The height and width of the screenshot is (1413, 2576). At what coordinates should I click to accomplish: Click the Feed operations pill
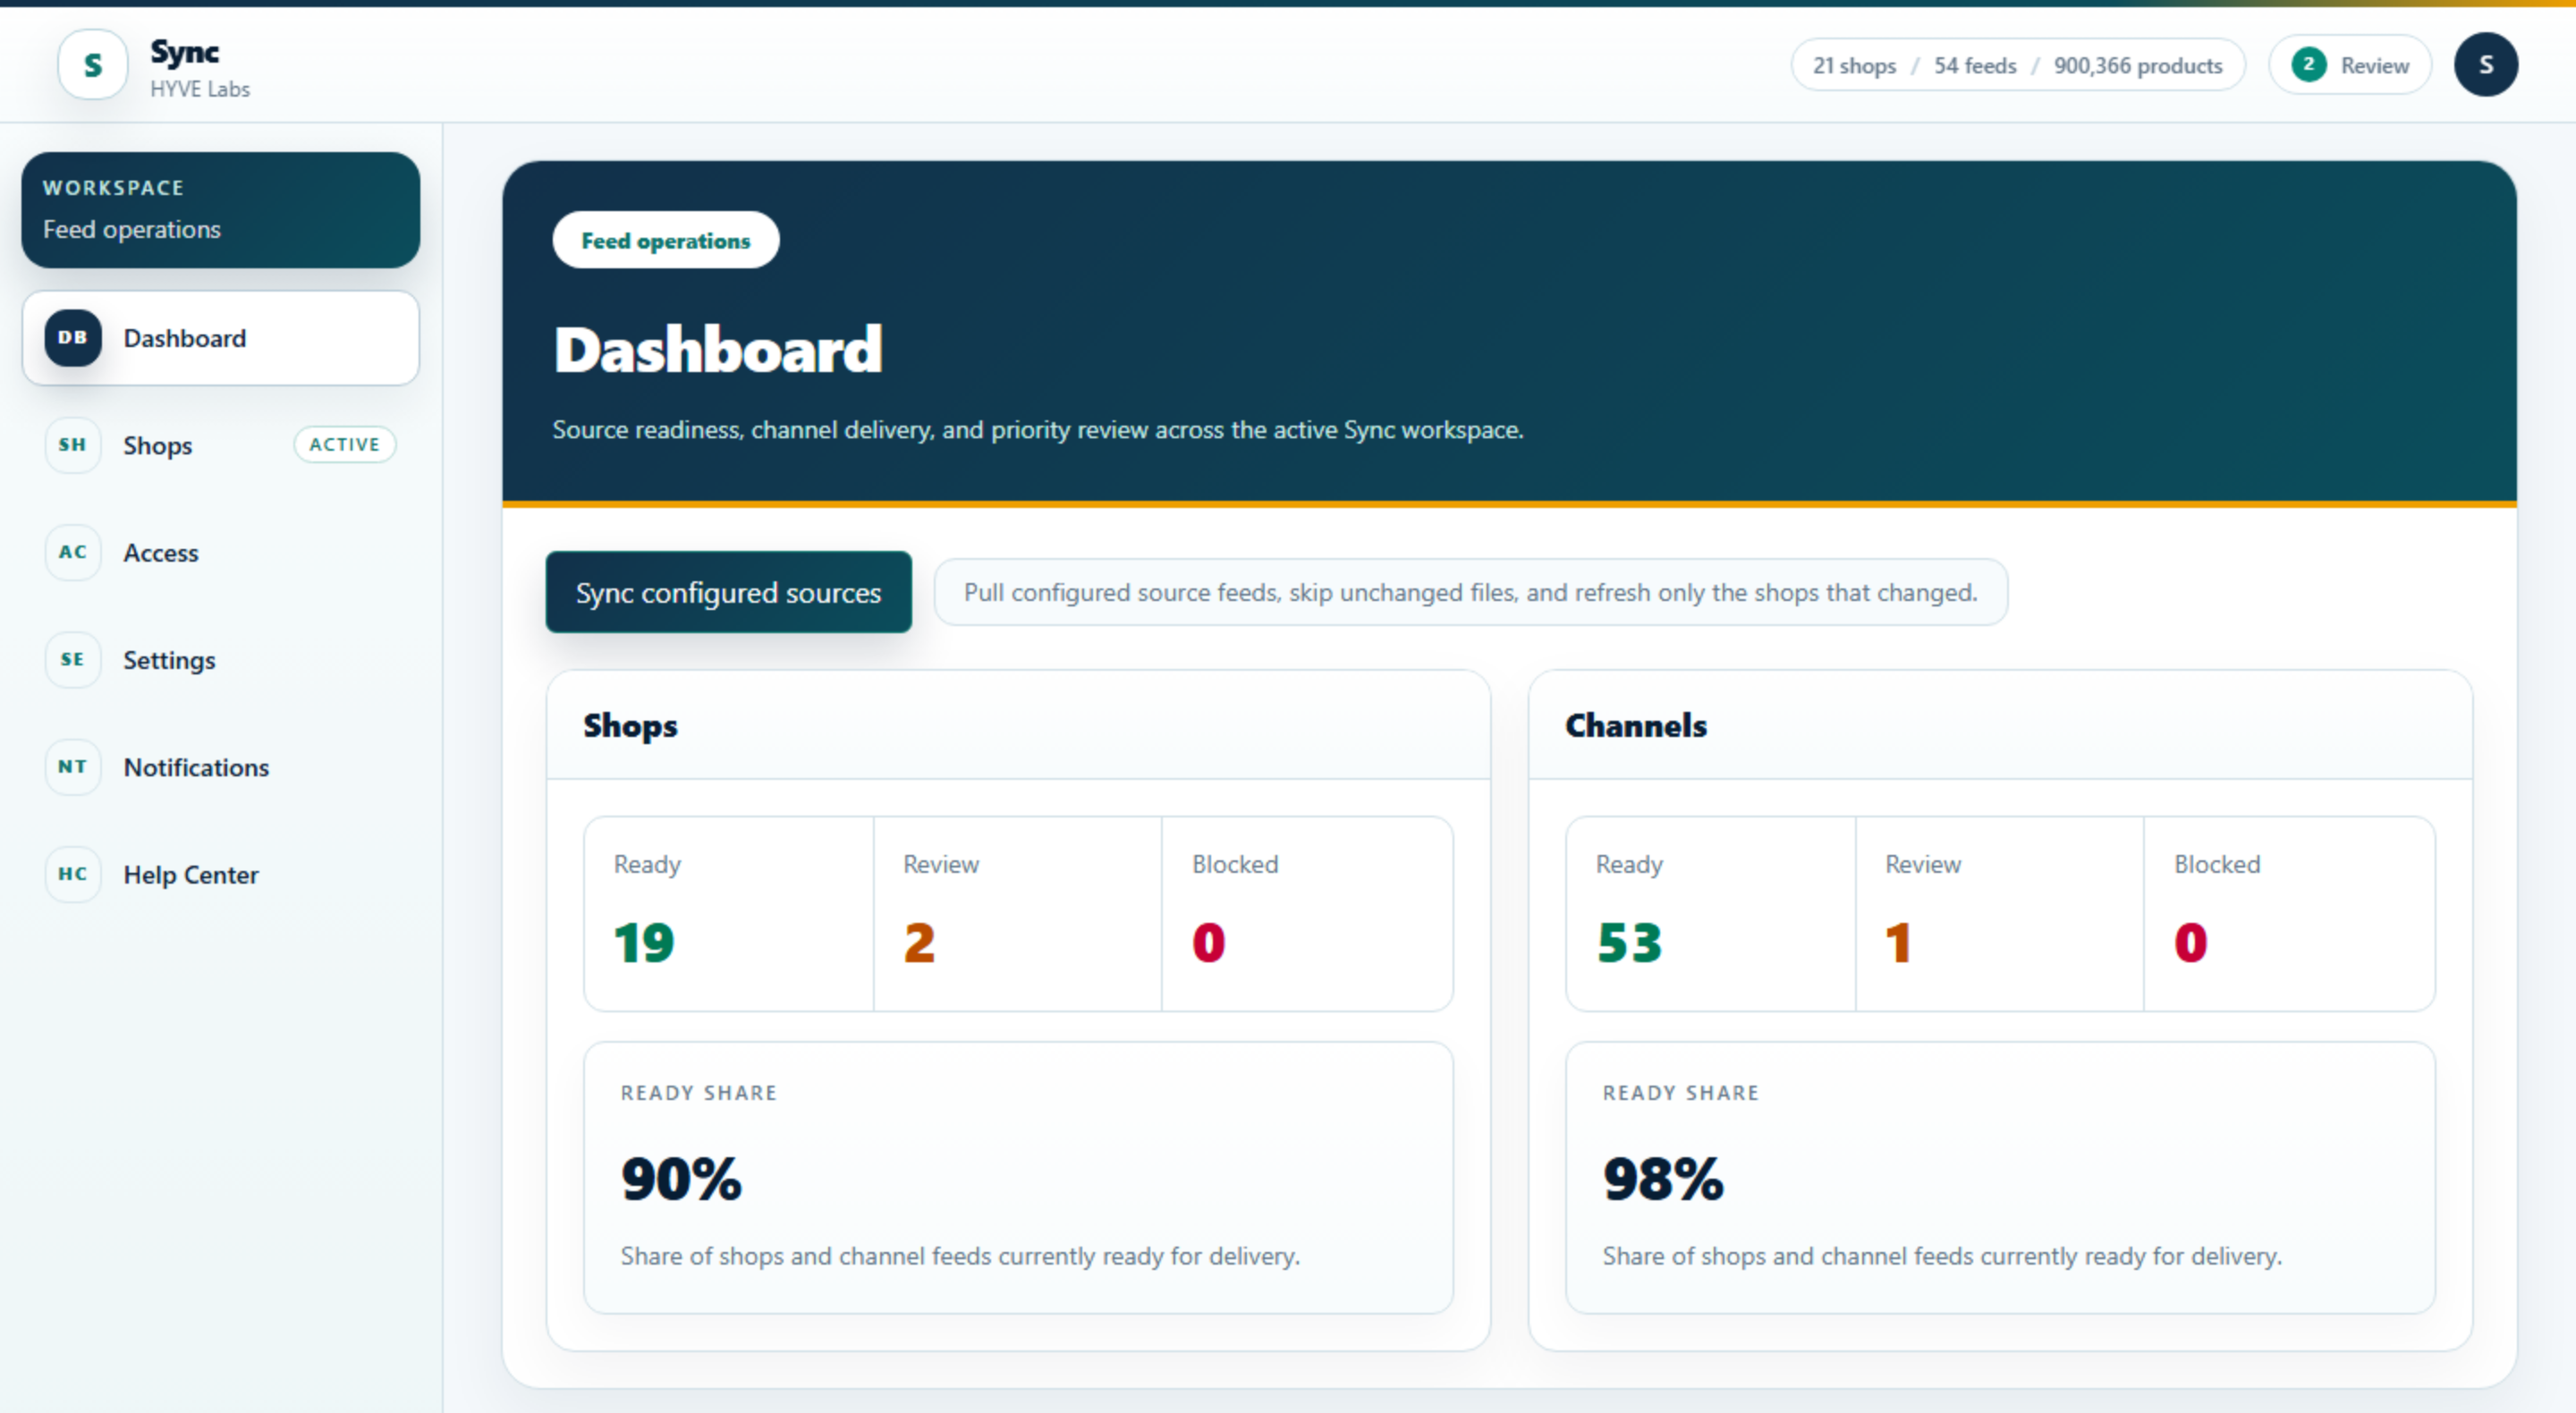(666, 240)
